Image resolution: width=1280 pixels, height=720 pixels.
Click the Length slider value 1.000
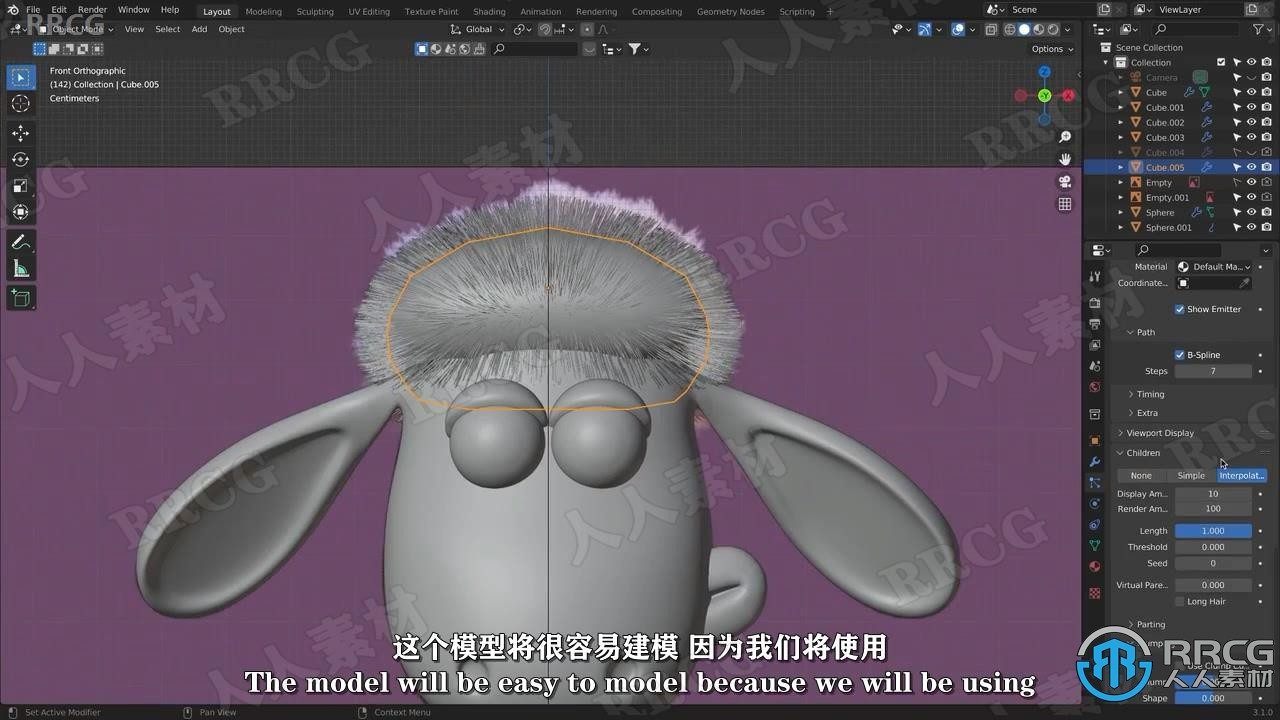(x=1213, y=531)
